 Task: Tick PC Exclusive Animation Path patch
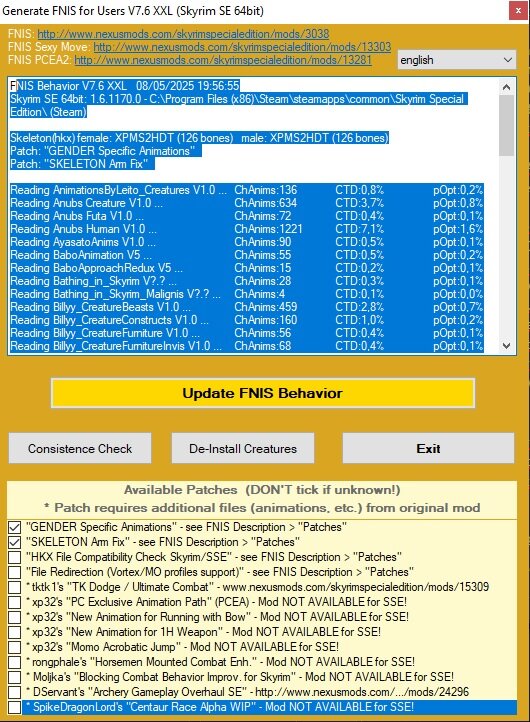pos(15,602)
